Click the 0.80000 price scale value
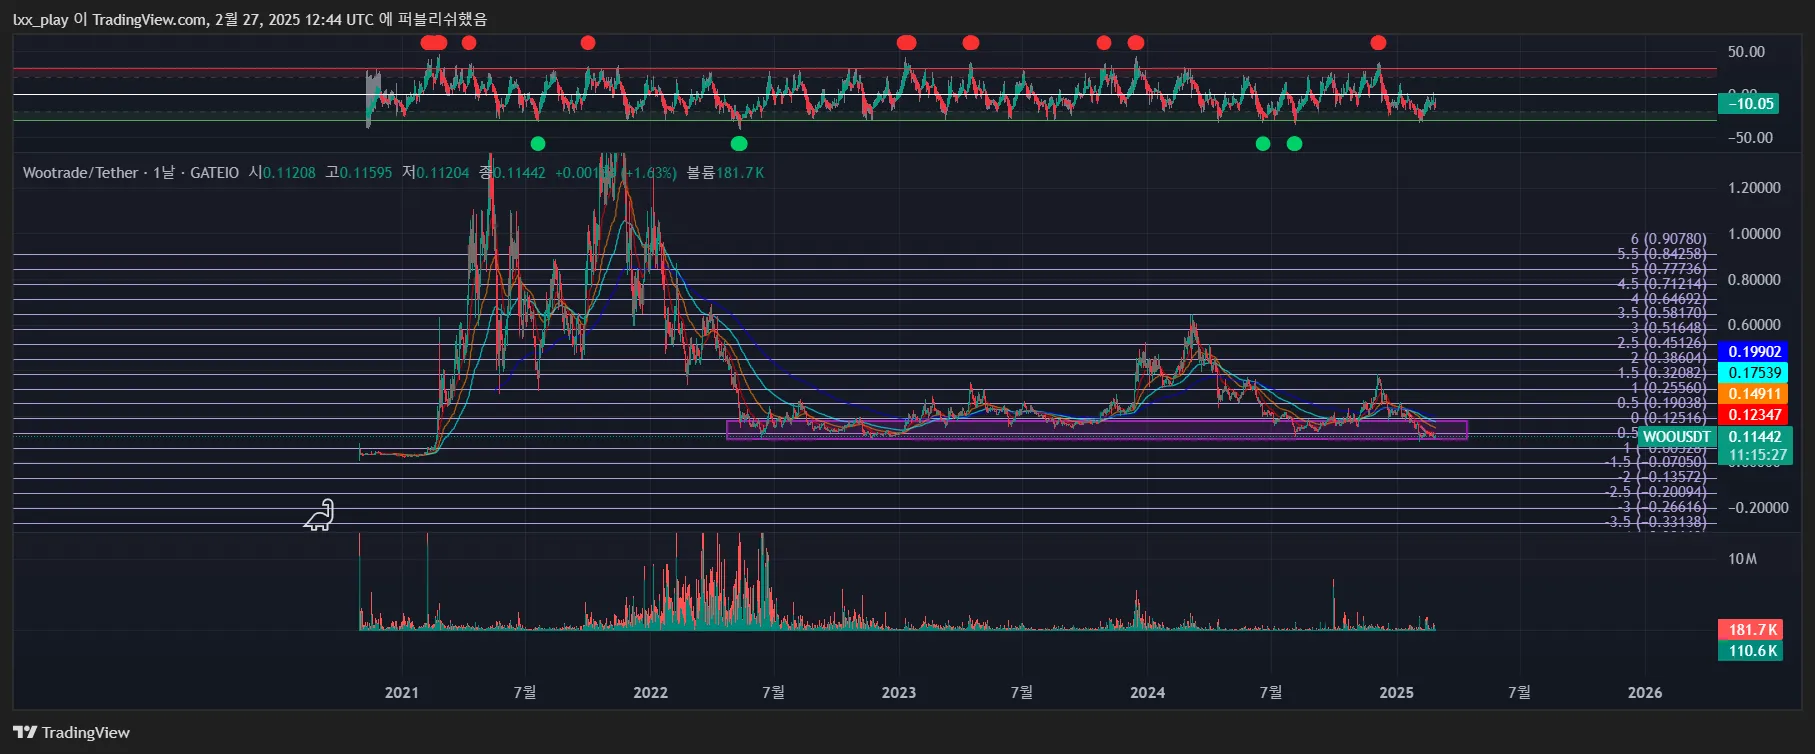 pos(1754,280)
